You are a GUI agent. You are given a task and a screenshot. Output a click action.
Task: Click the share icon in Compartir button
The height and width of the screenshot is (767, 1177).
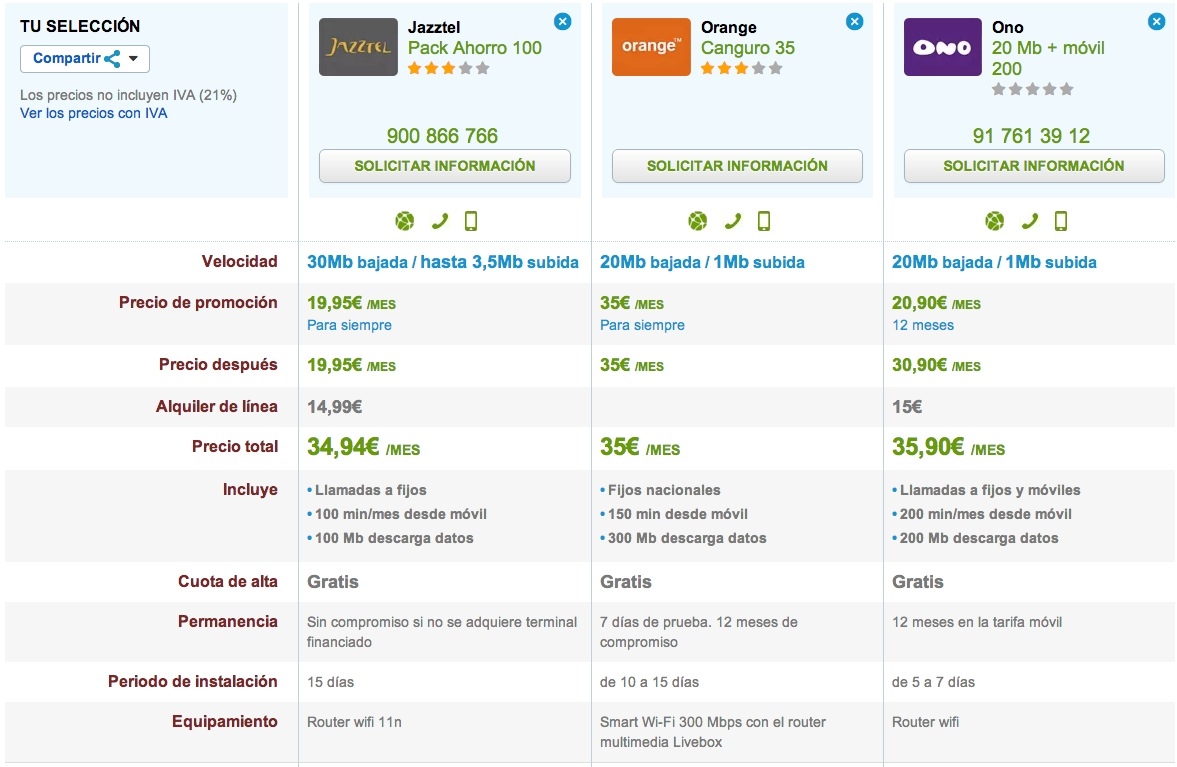(113, 59)
